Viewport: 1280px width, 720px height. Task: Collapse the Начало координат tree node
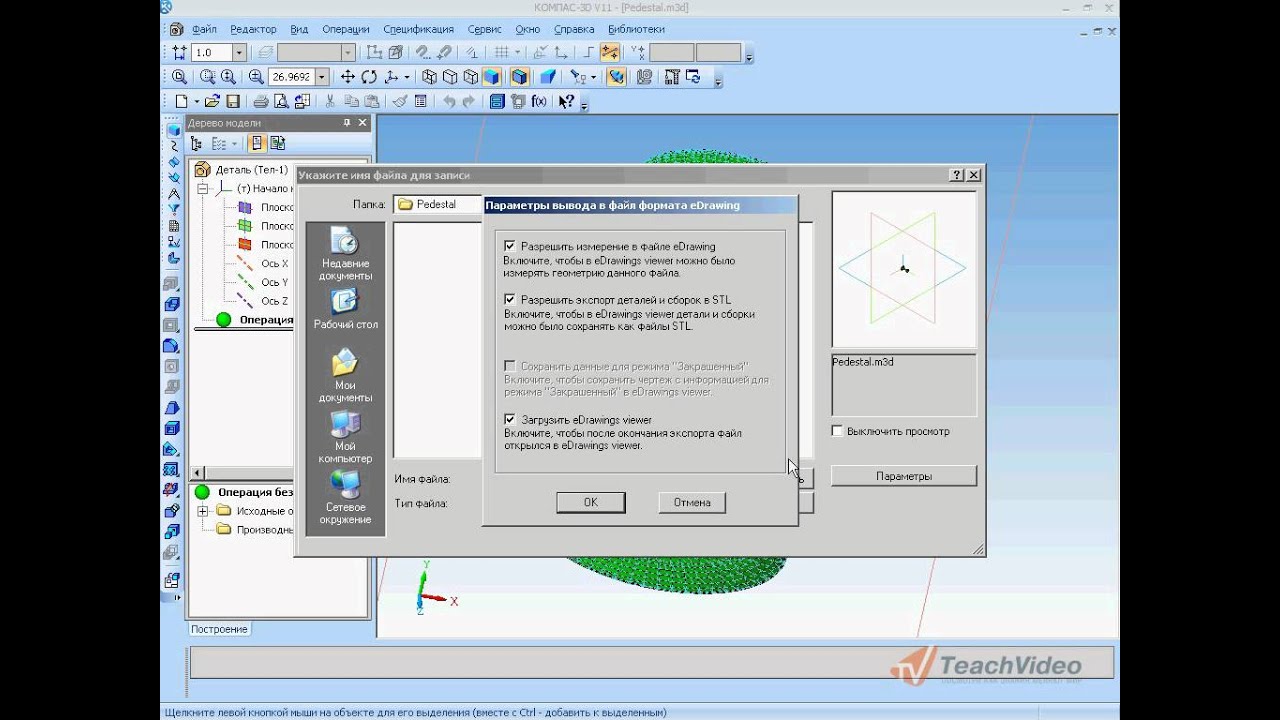(x=202, y=188)
